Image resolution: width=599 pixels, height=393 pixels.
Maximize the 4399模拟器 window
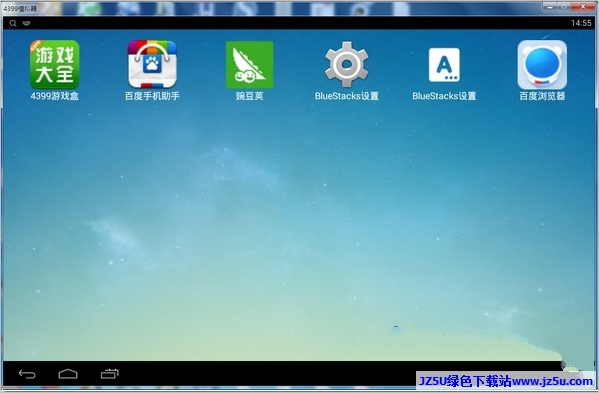564,7
